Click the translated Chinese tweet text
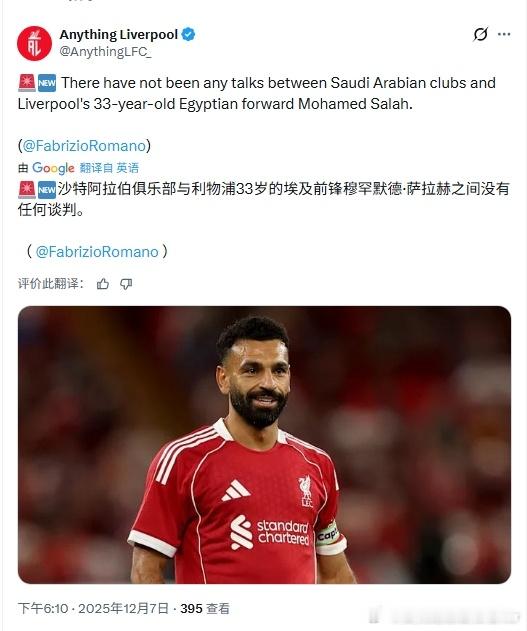Image resolution: width=527 pixels, height=631 pixels. [x=264, y=199]
